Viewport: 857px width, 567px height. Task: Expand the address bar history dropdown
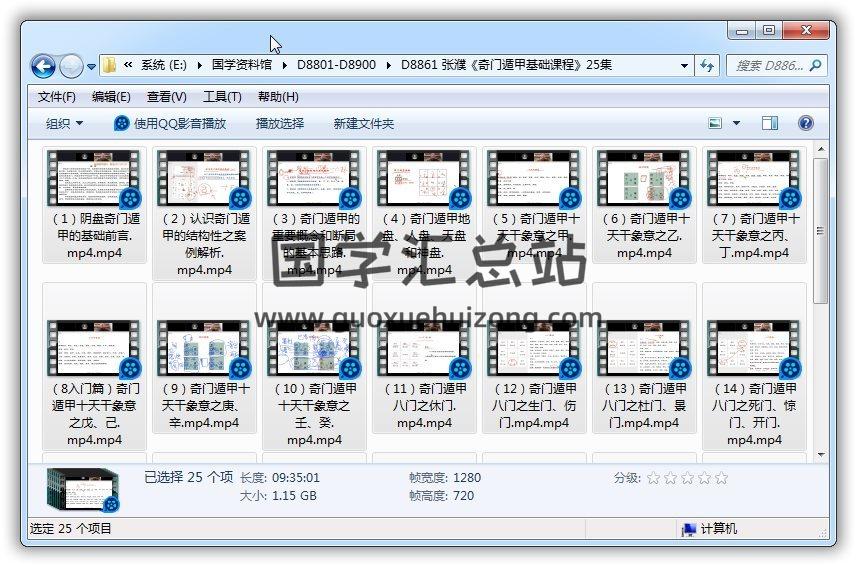[x=684, y=65]
